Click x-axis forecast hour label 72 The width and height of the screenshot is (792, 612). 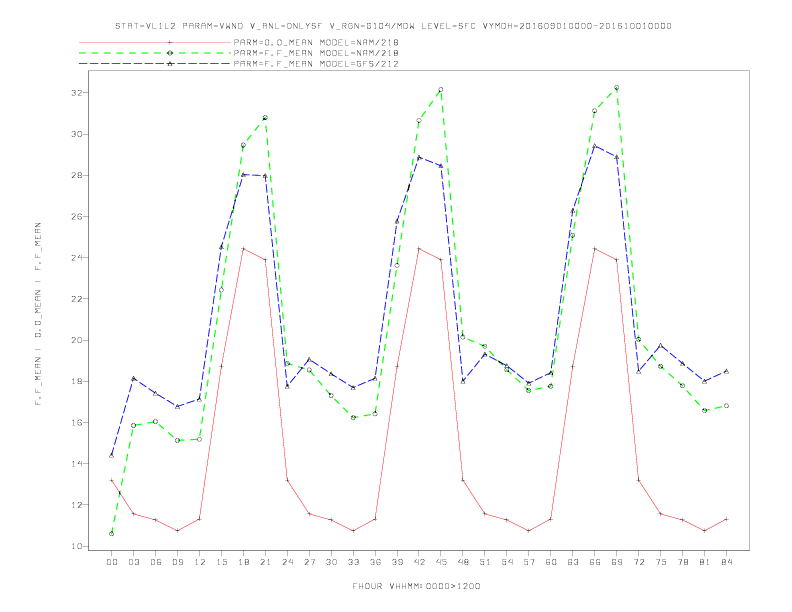coord(638,562)
